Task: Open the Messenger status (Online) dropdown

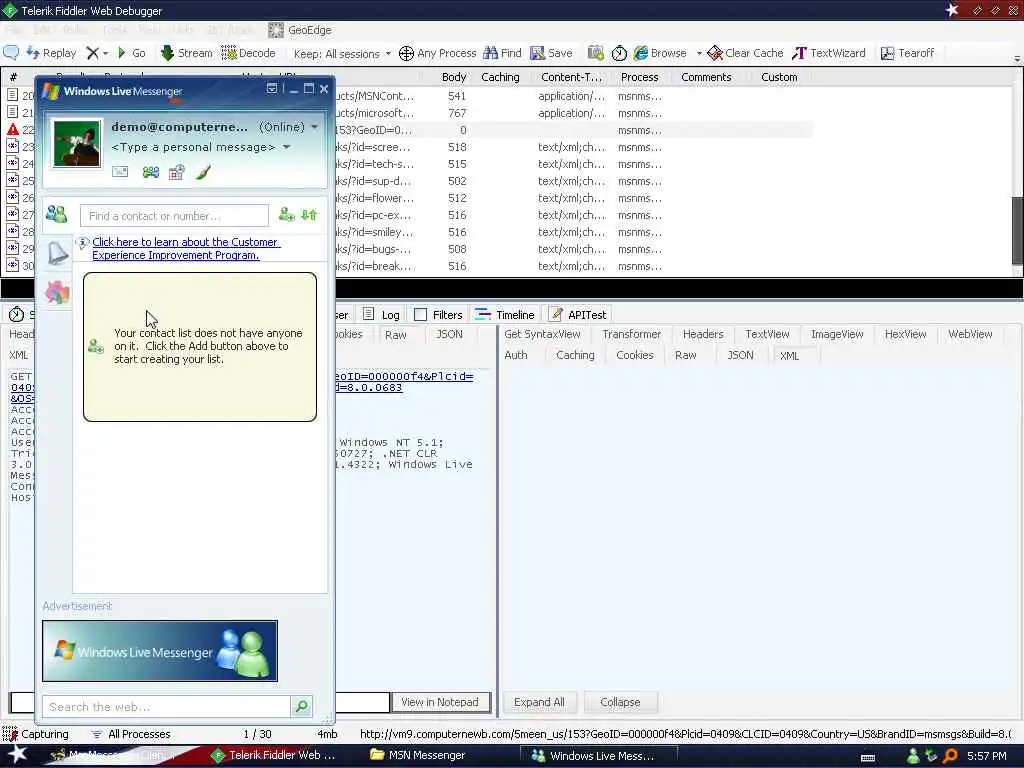Action: click(289, 127)
